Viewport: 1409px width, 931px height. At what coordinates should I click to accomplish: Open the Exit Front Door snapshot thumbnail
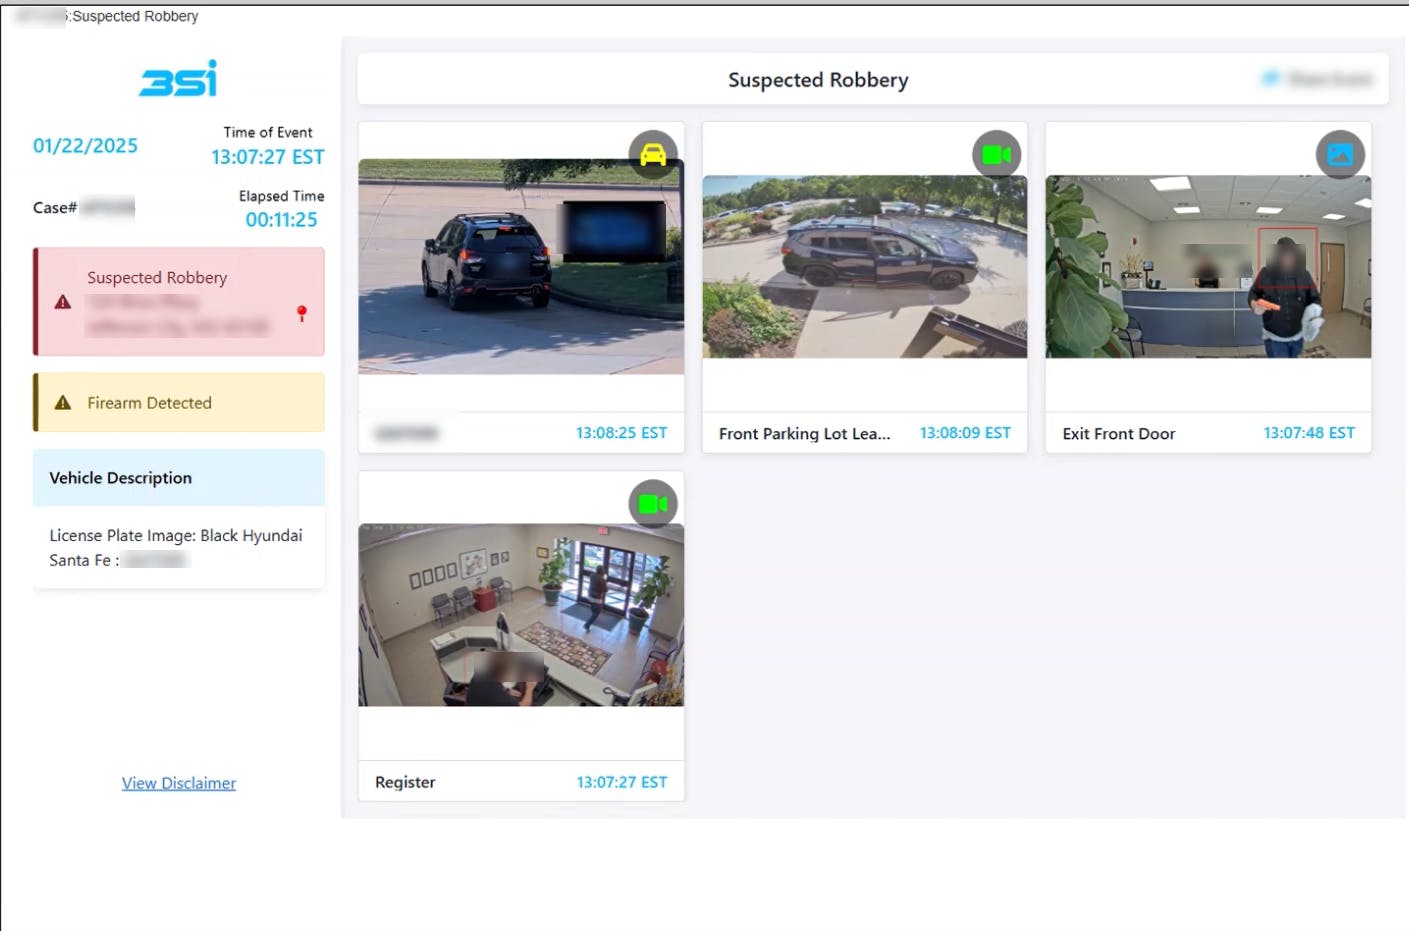click(1208, 267)
